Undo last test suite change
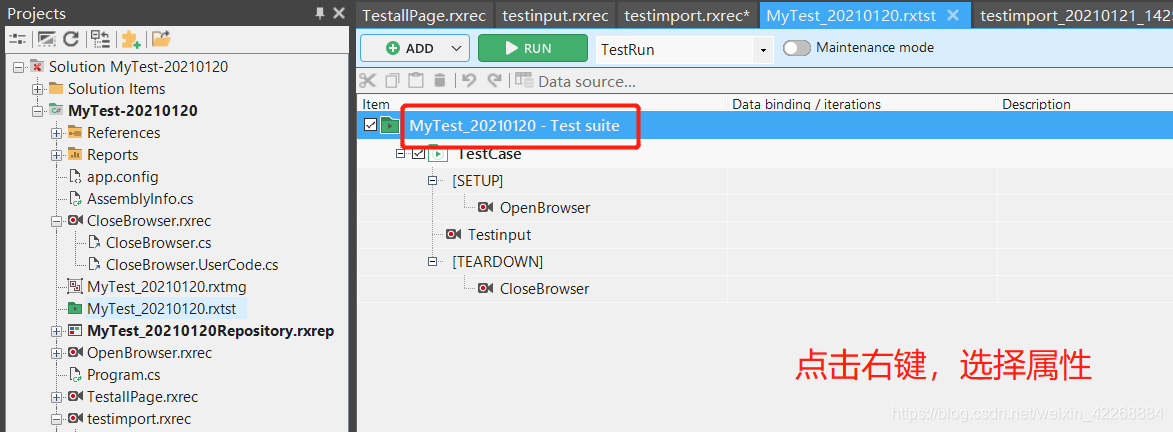 pyautogui.click(x=469, y=80)
